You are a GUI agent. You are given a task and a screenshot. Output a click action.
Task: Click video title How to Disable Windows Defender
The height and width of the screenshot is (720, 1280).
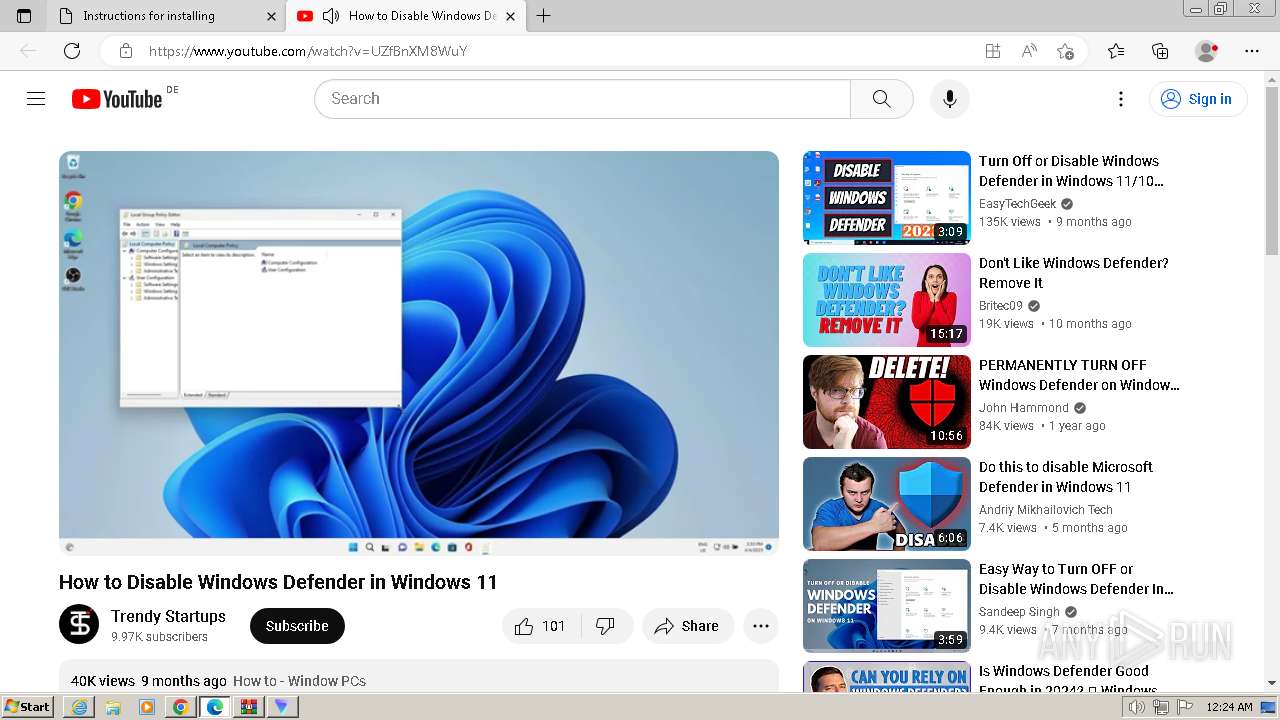(278, 582)
